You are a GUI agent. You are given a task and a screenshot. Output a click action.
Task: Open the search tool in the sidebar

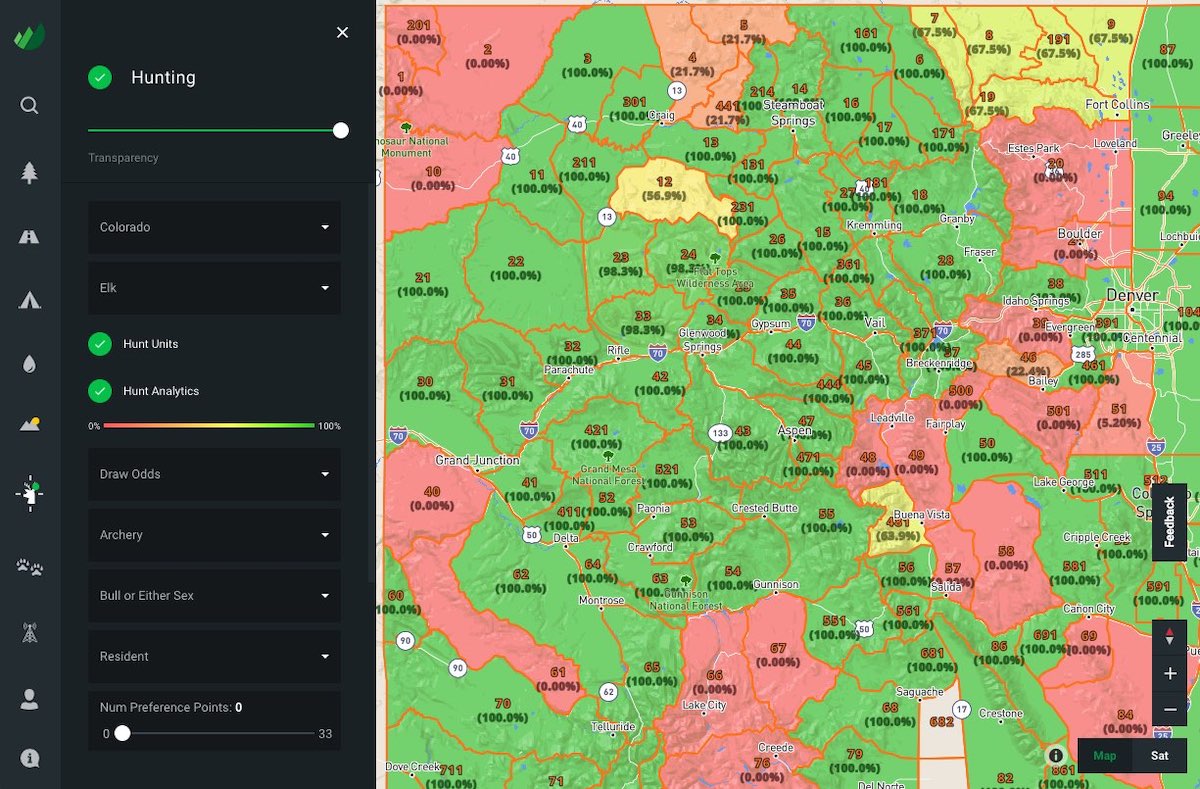click(x=29, y=105)
